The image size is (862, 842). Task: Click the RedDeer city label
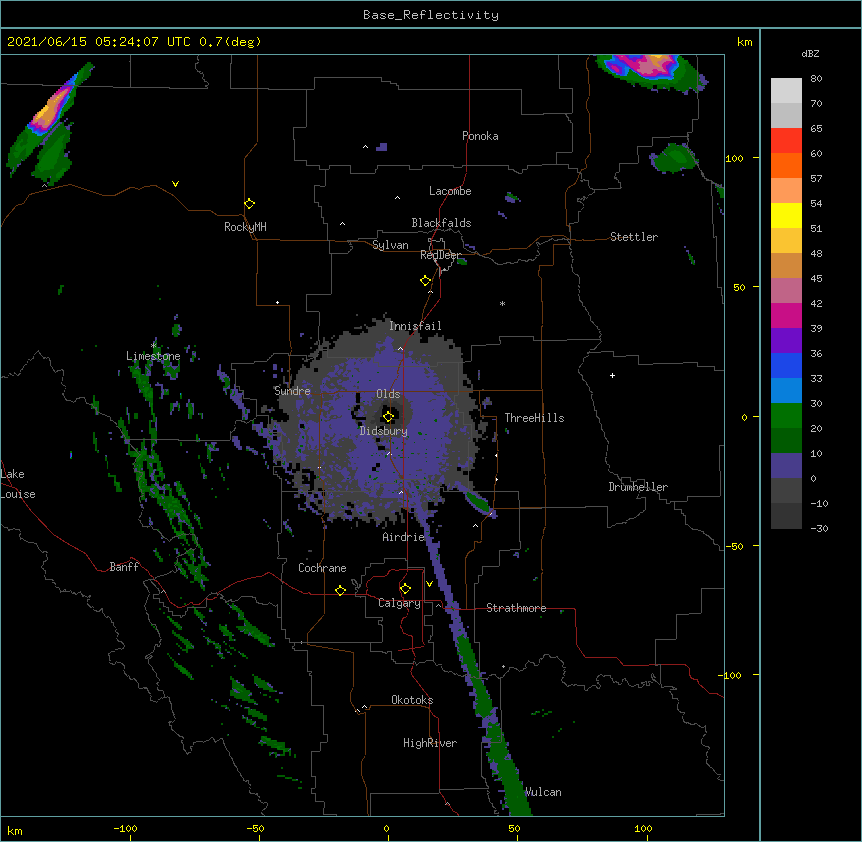(x=440, y=255)
